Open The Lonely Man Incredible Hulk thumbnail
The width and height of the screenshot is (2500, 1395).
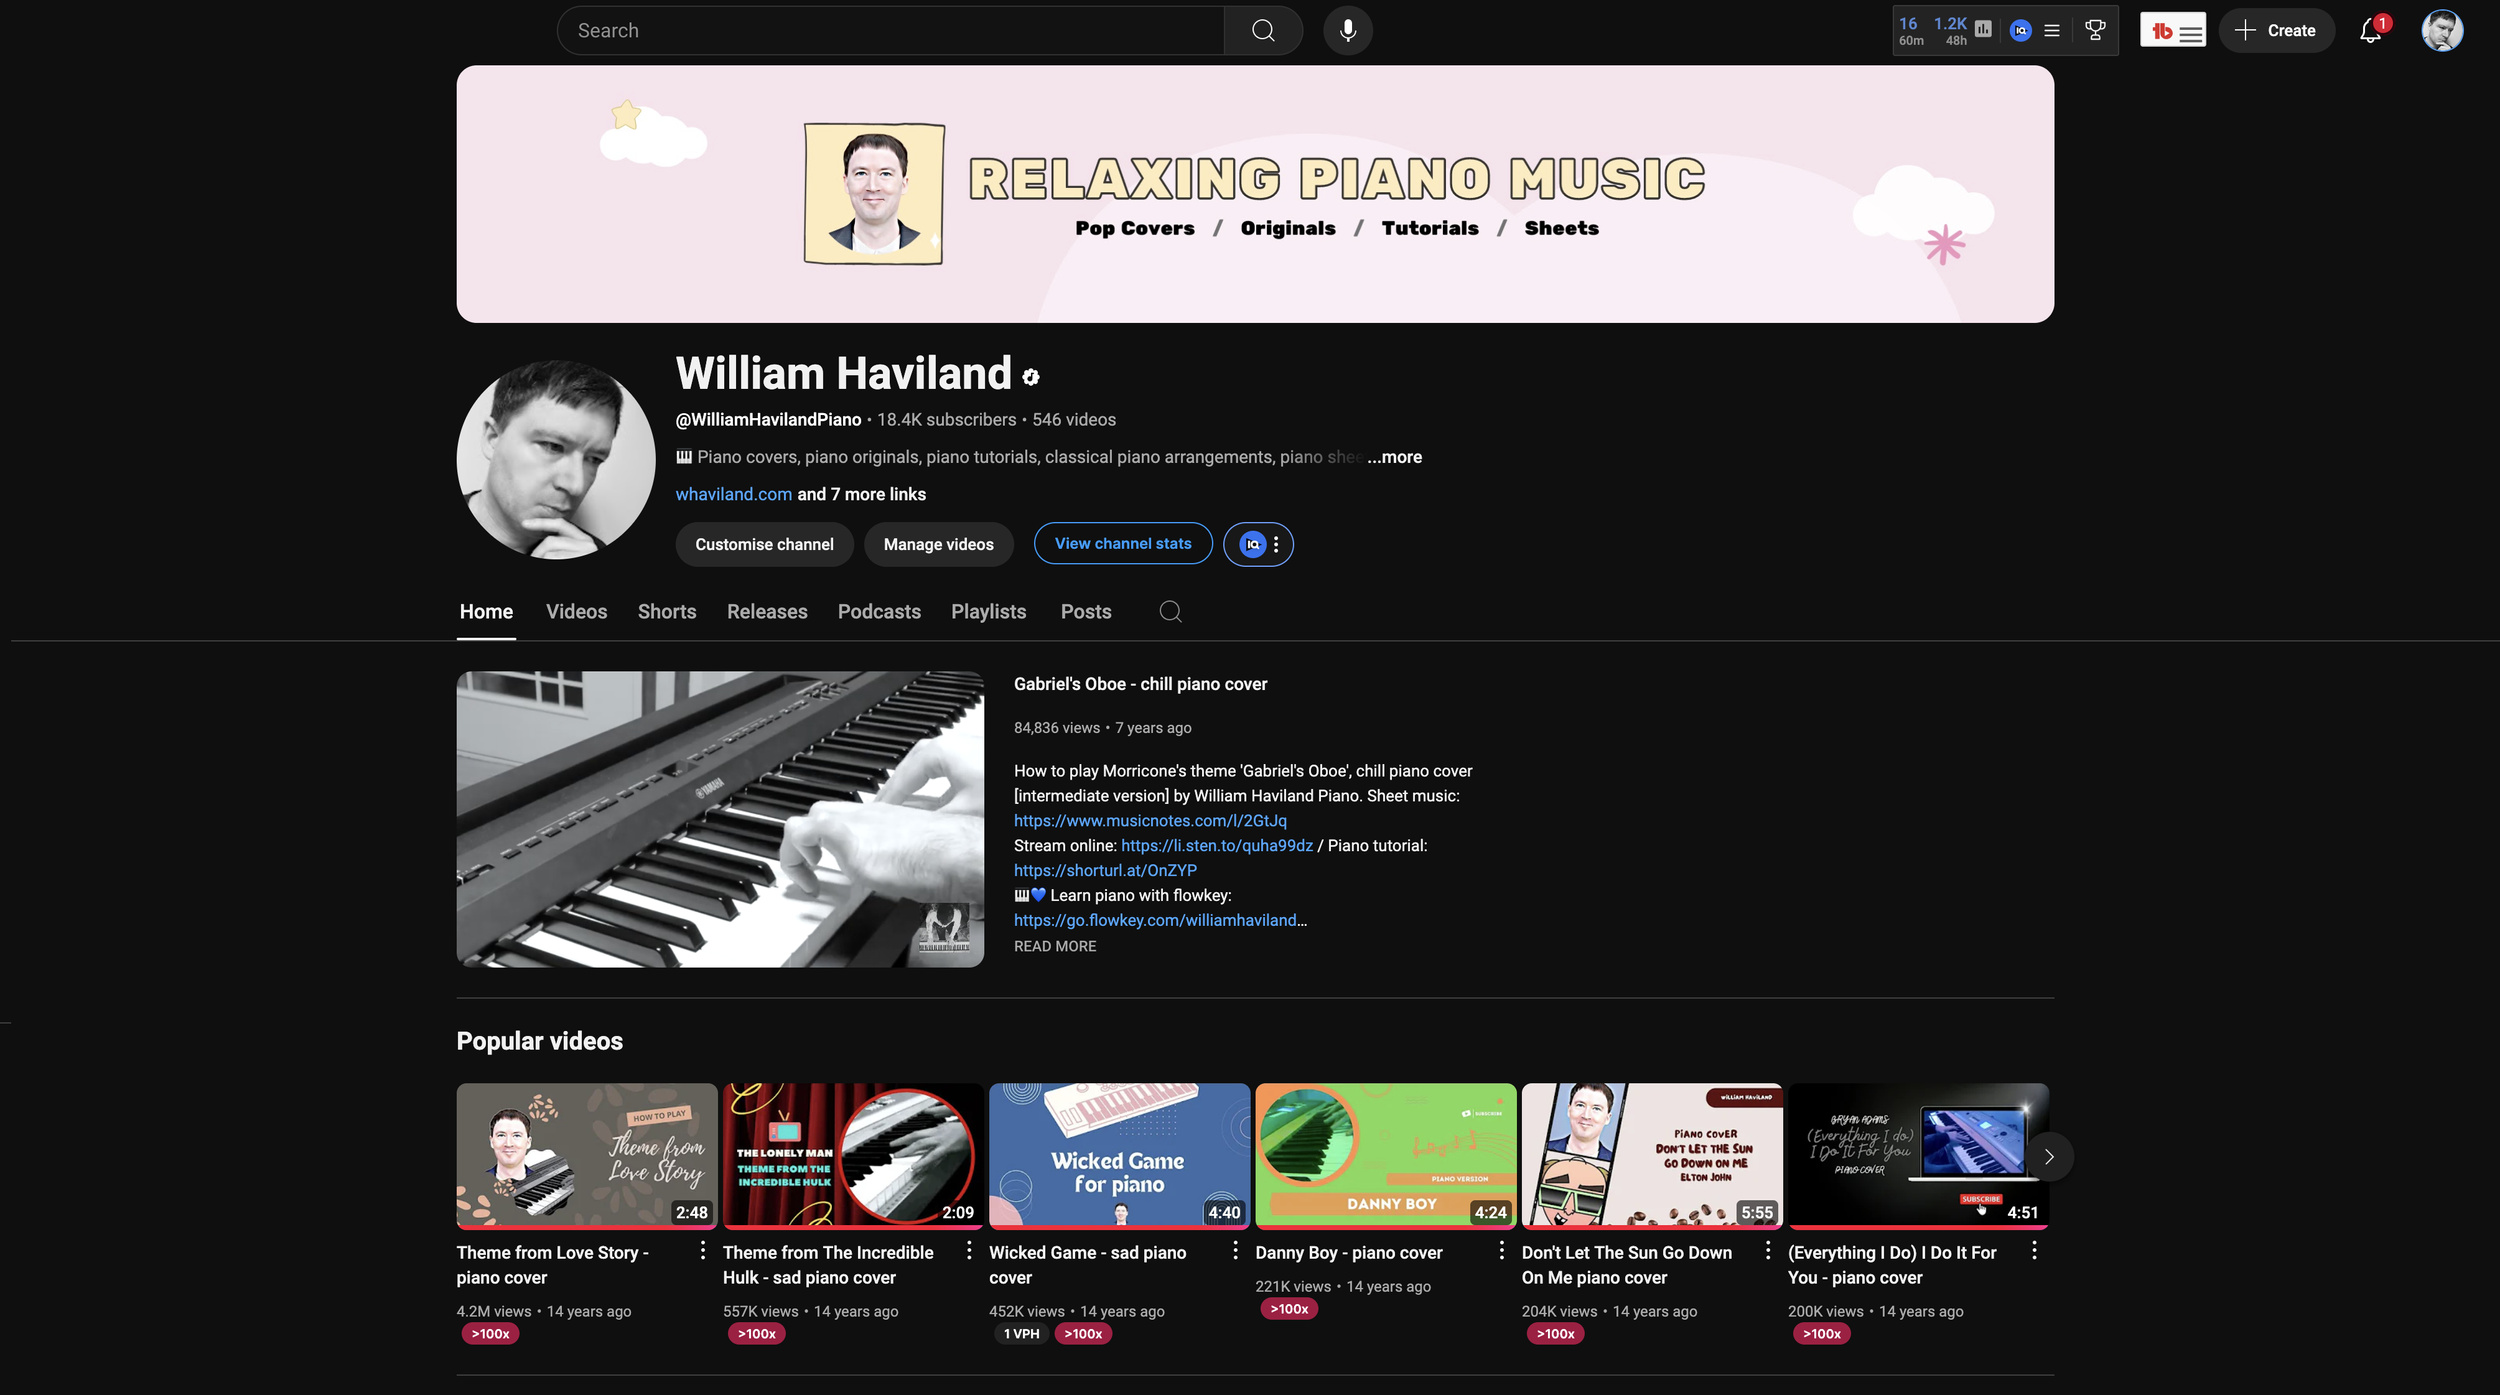pos(853,1156)
